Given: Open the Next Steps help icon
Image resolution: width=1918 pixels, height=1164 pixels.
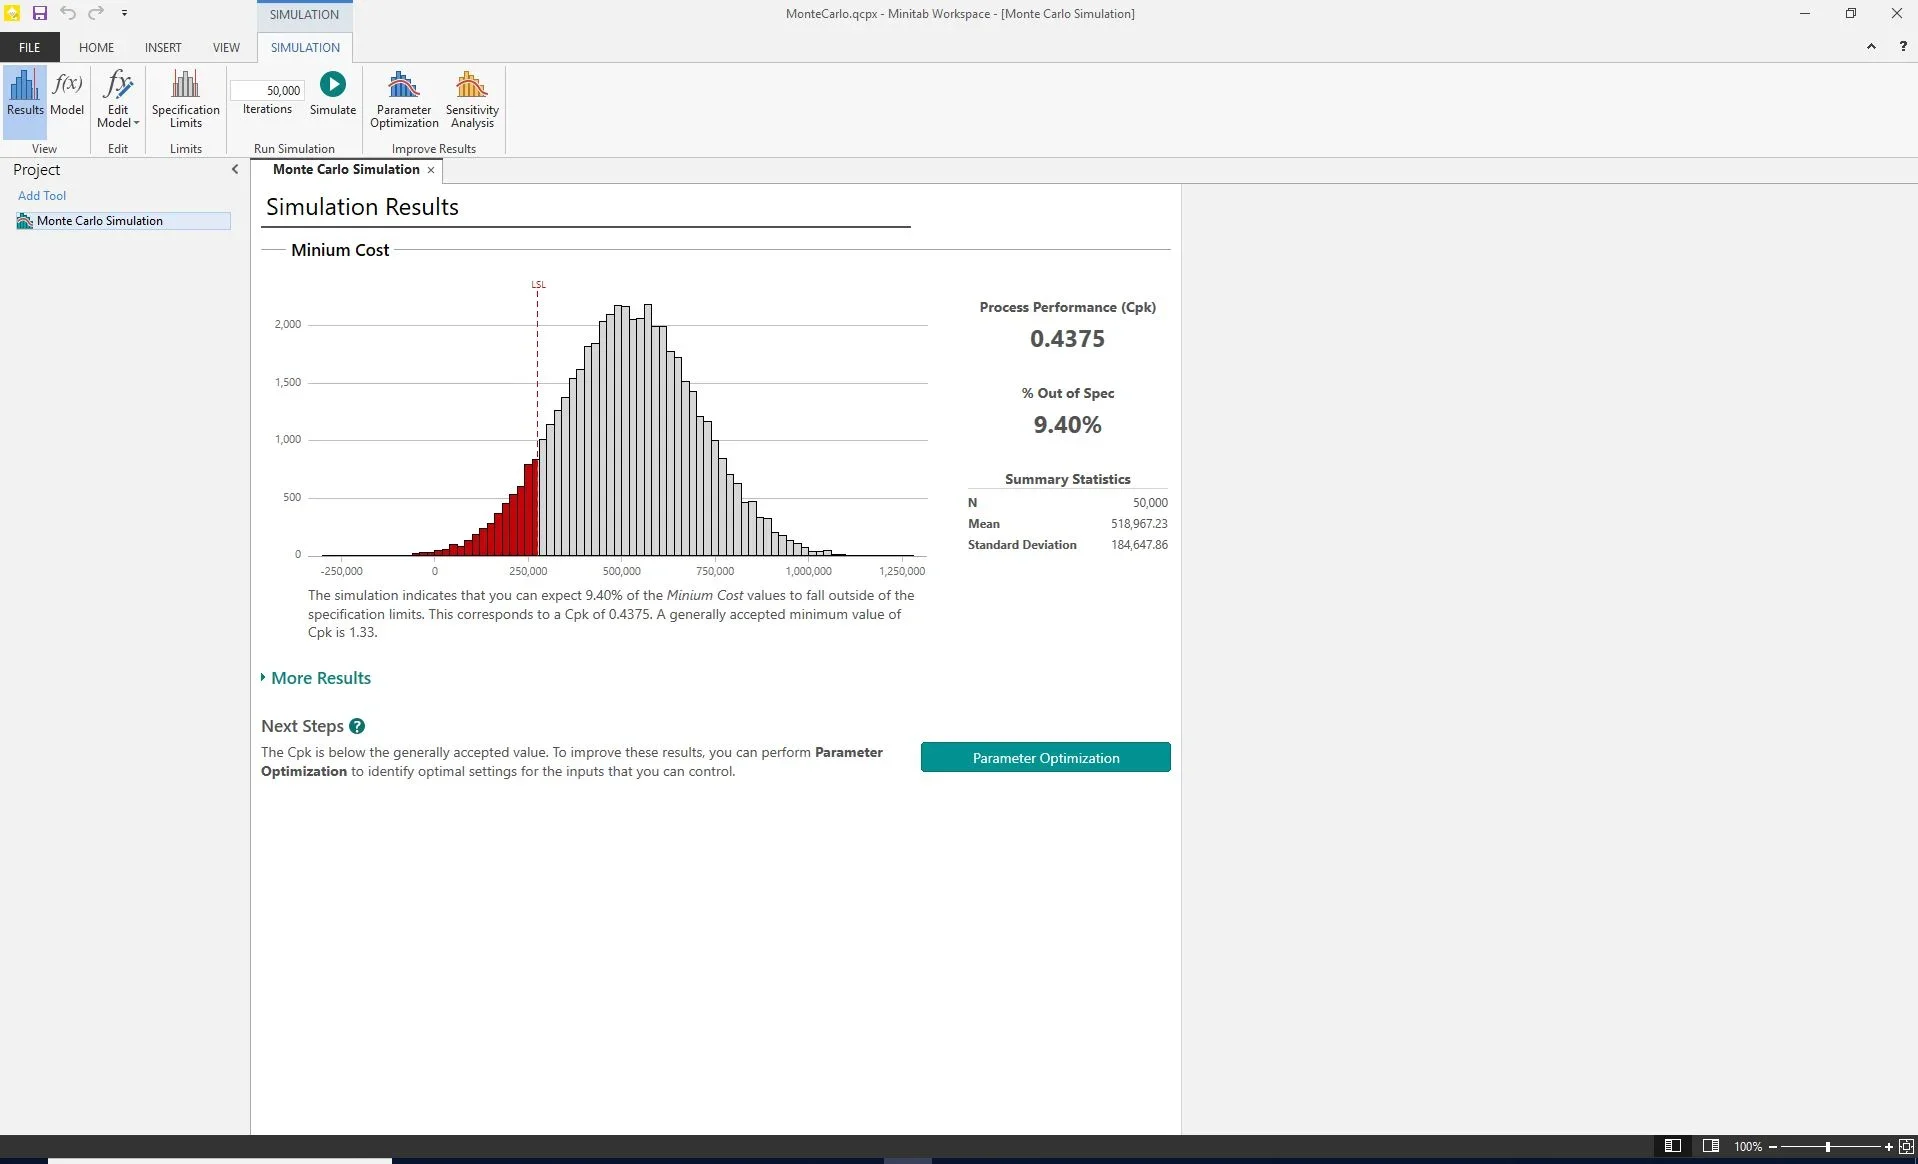Looking at the screenshot, I should pos(357,726).
